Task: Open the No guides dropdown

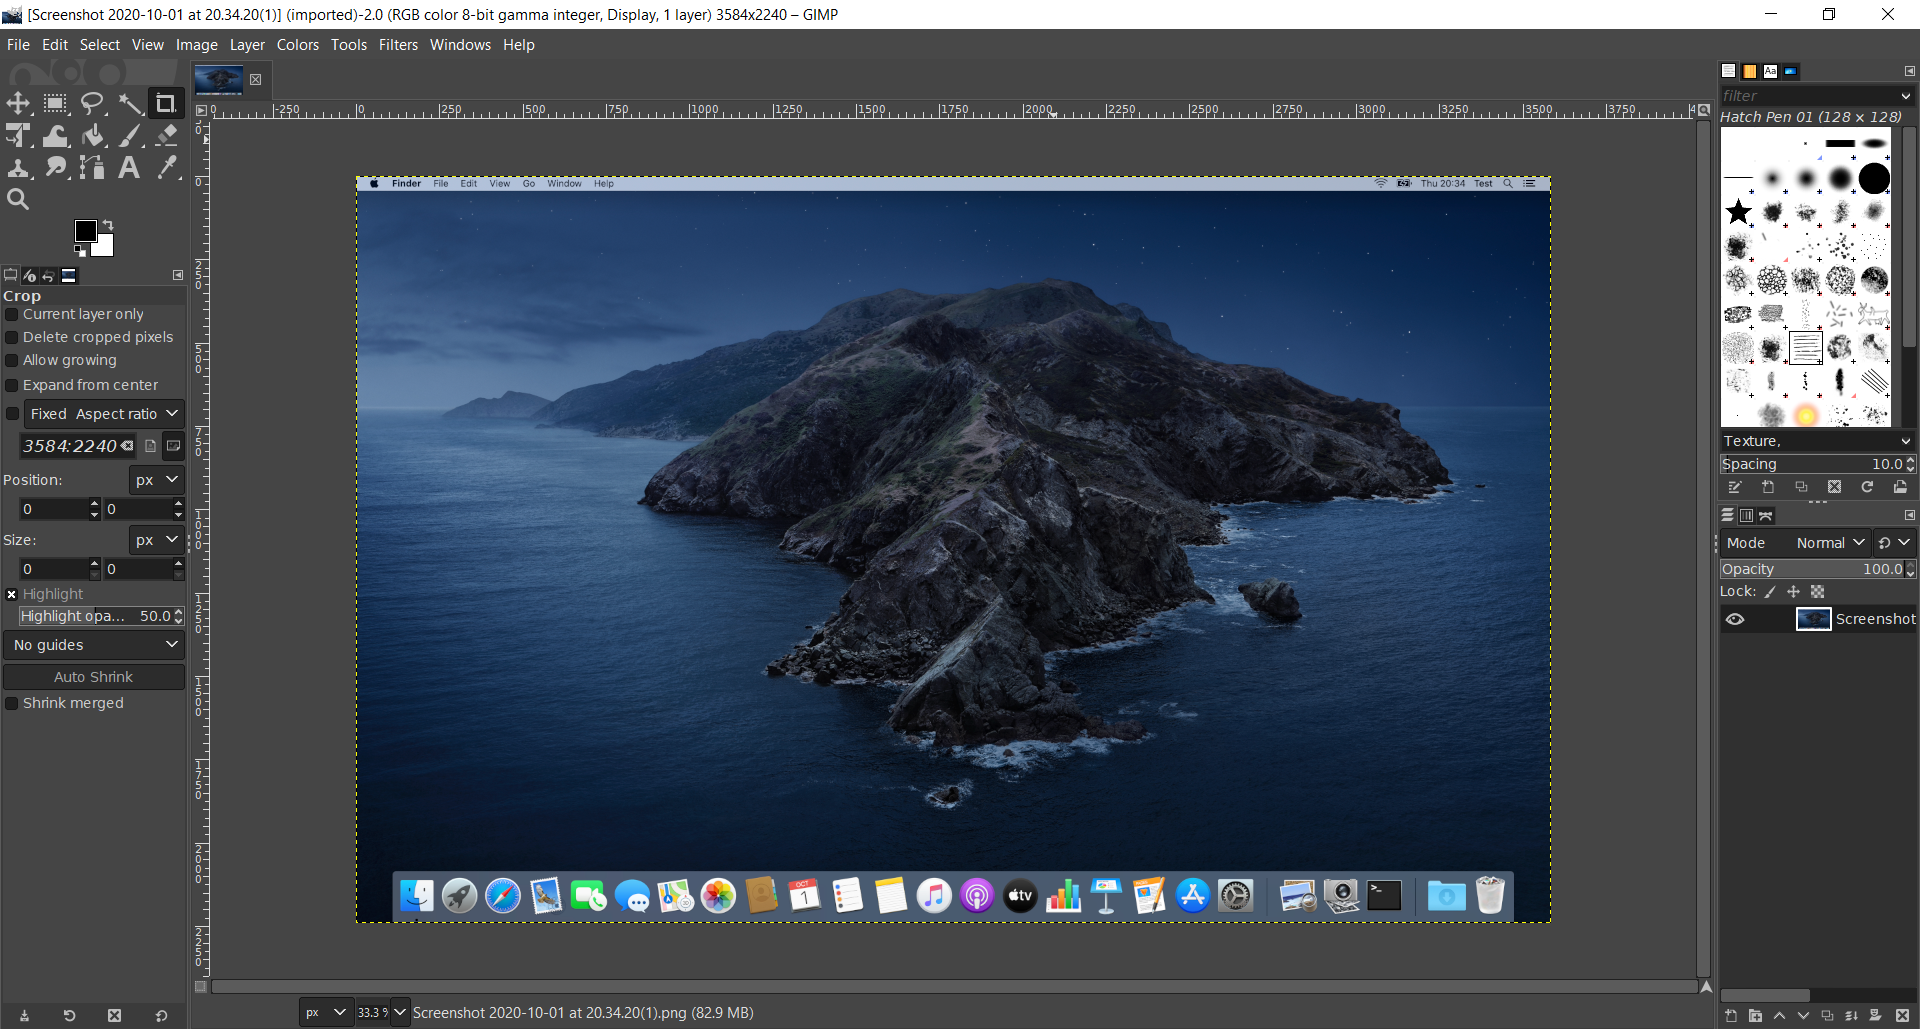Action: coord(94,645)
